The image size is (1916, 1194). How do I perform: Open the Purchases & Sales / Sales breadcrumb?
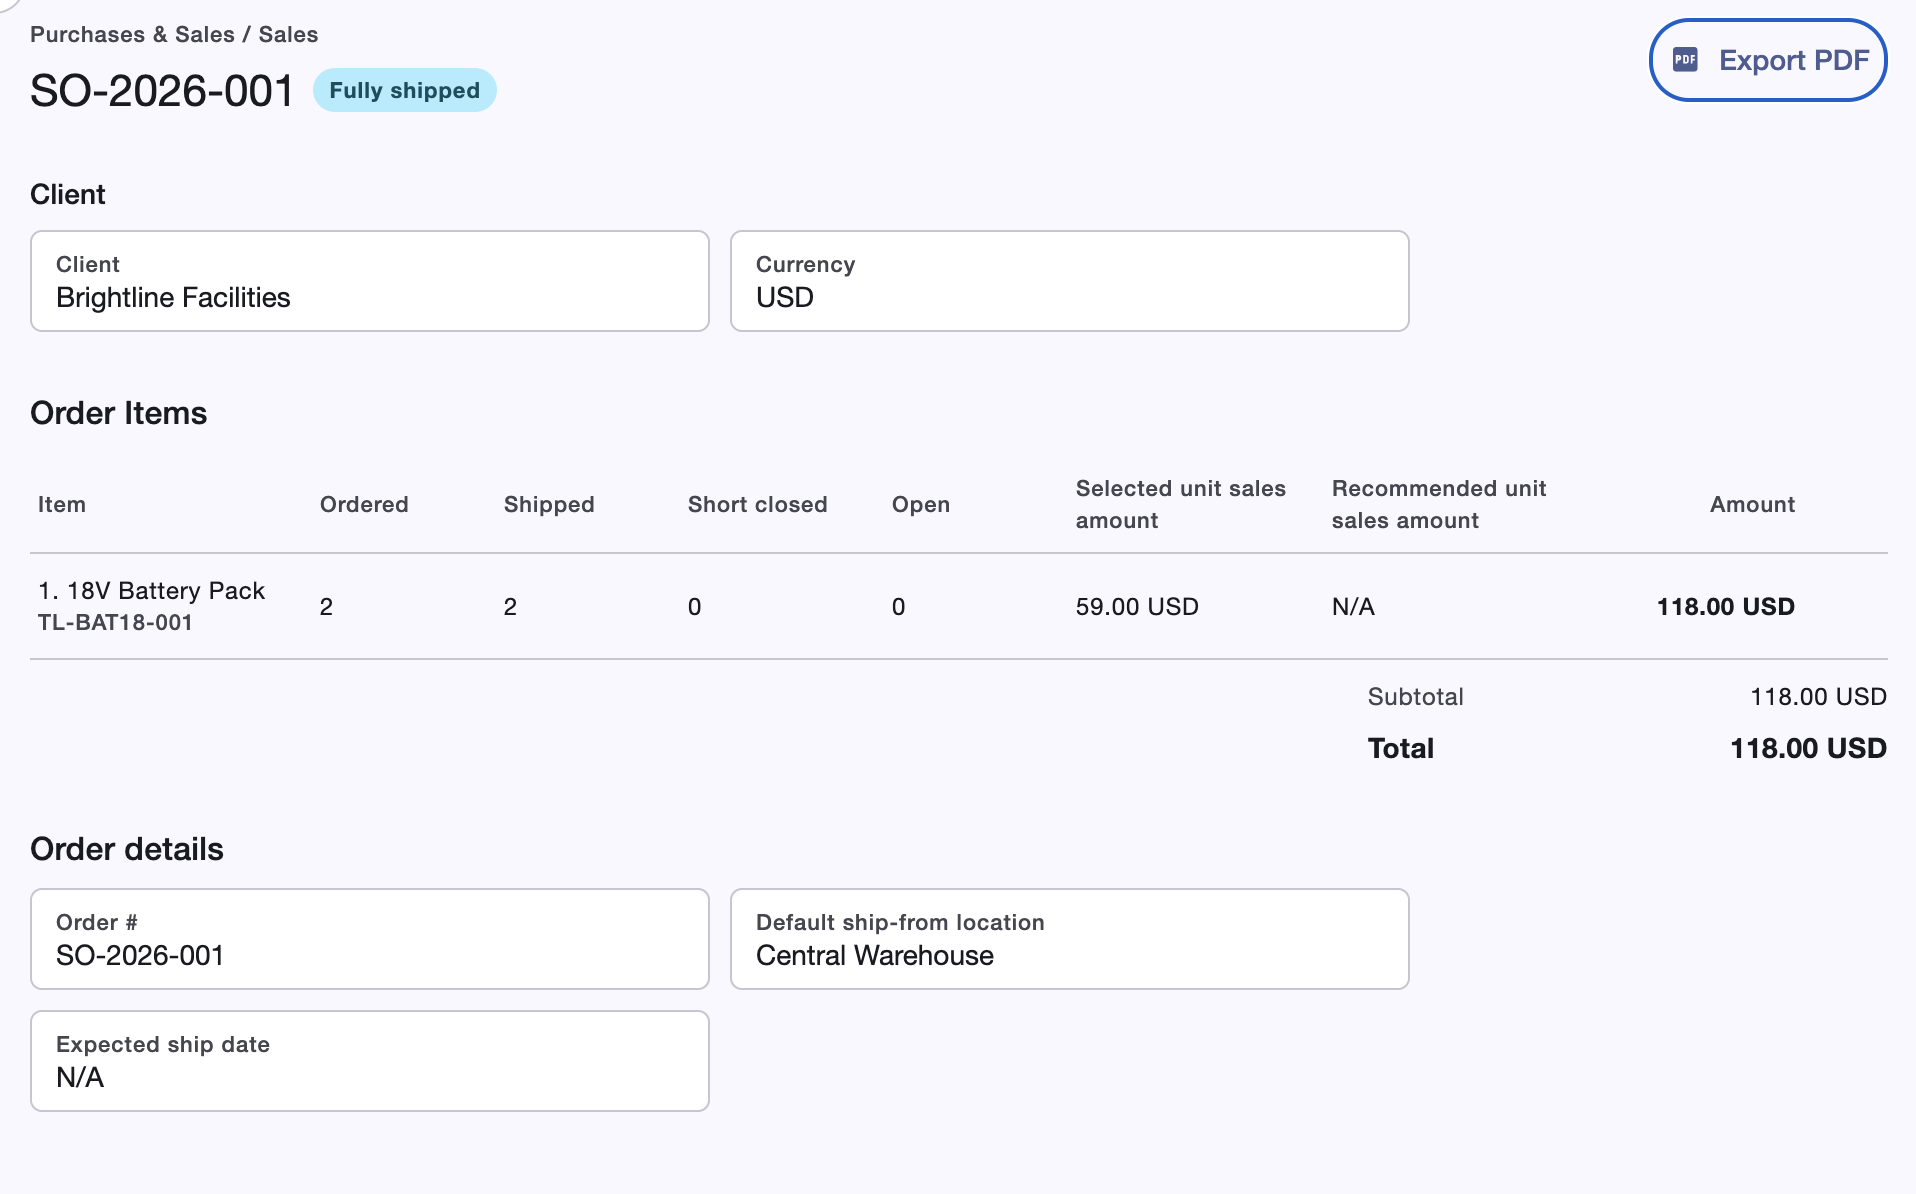click(x=174, y=34)
